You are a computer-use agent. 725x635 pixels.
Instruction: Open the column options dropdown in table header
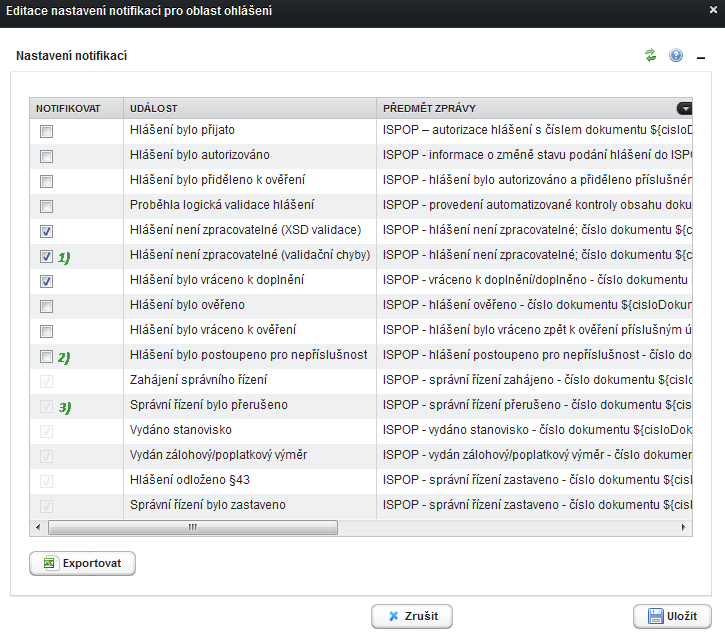tap(684, 108)
